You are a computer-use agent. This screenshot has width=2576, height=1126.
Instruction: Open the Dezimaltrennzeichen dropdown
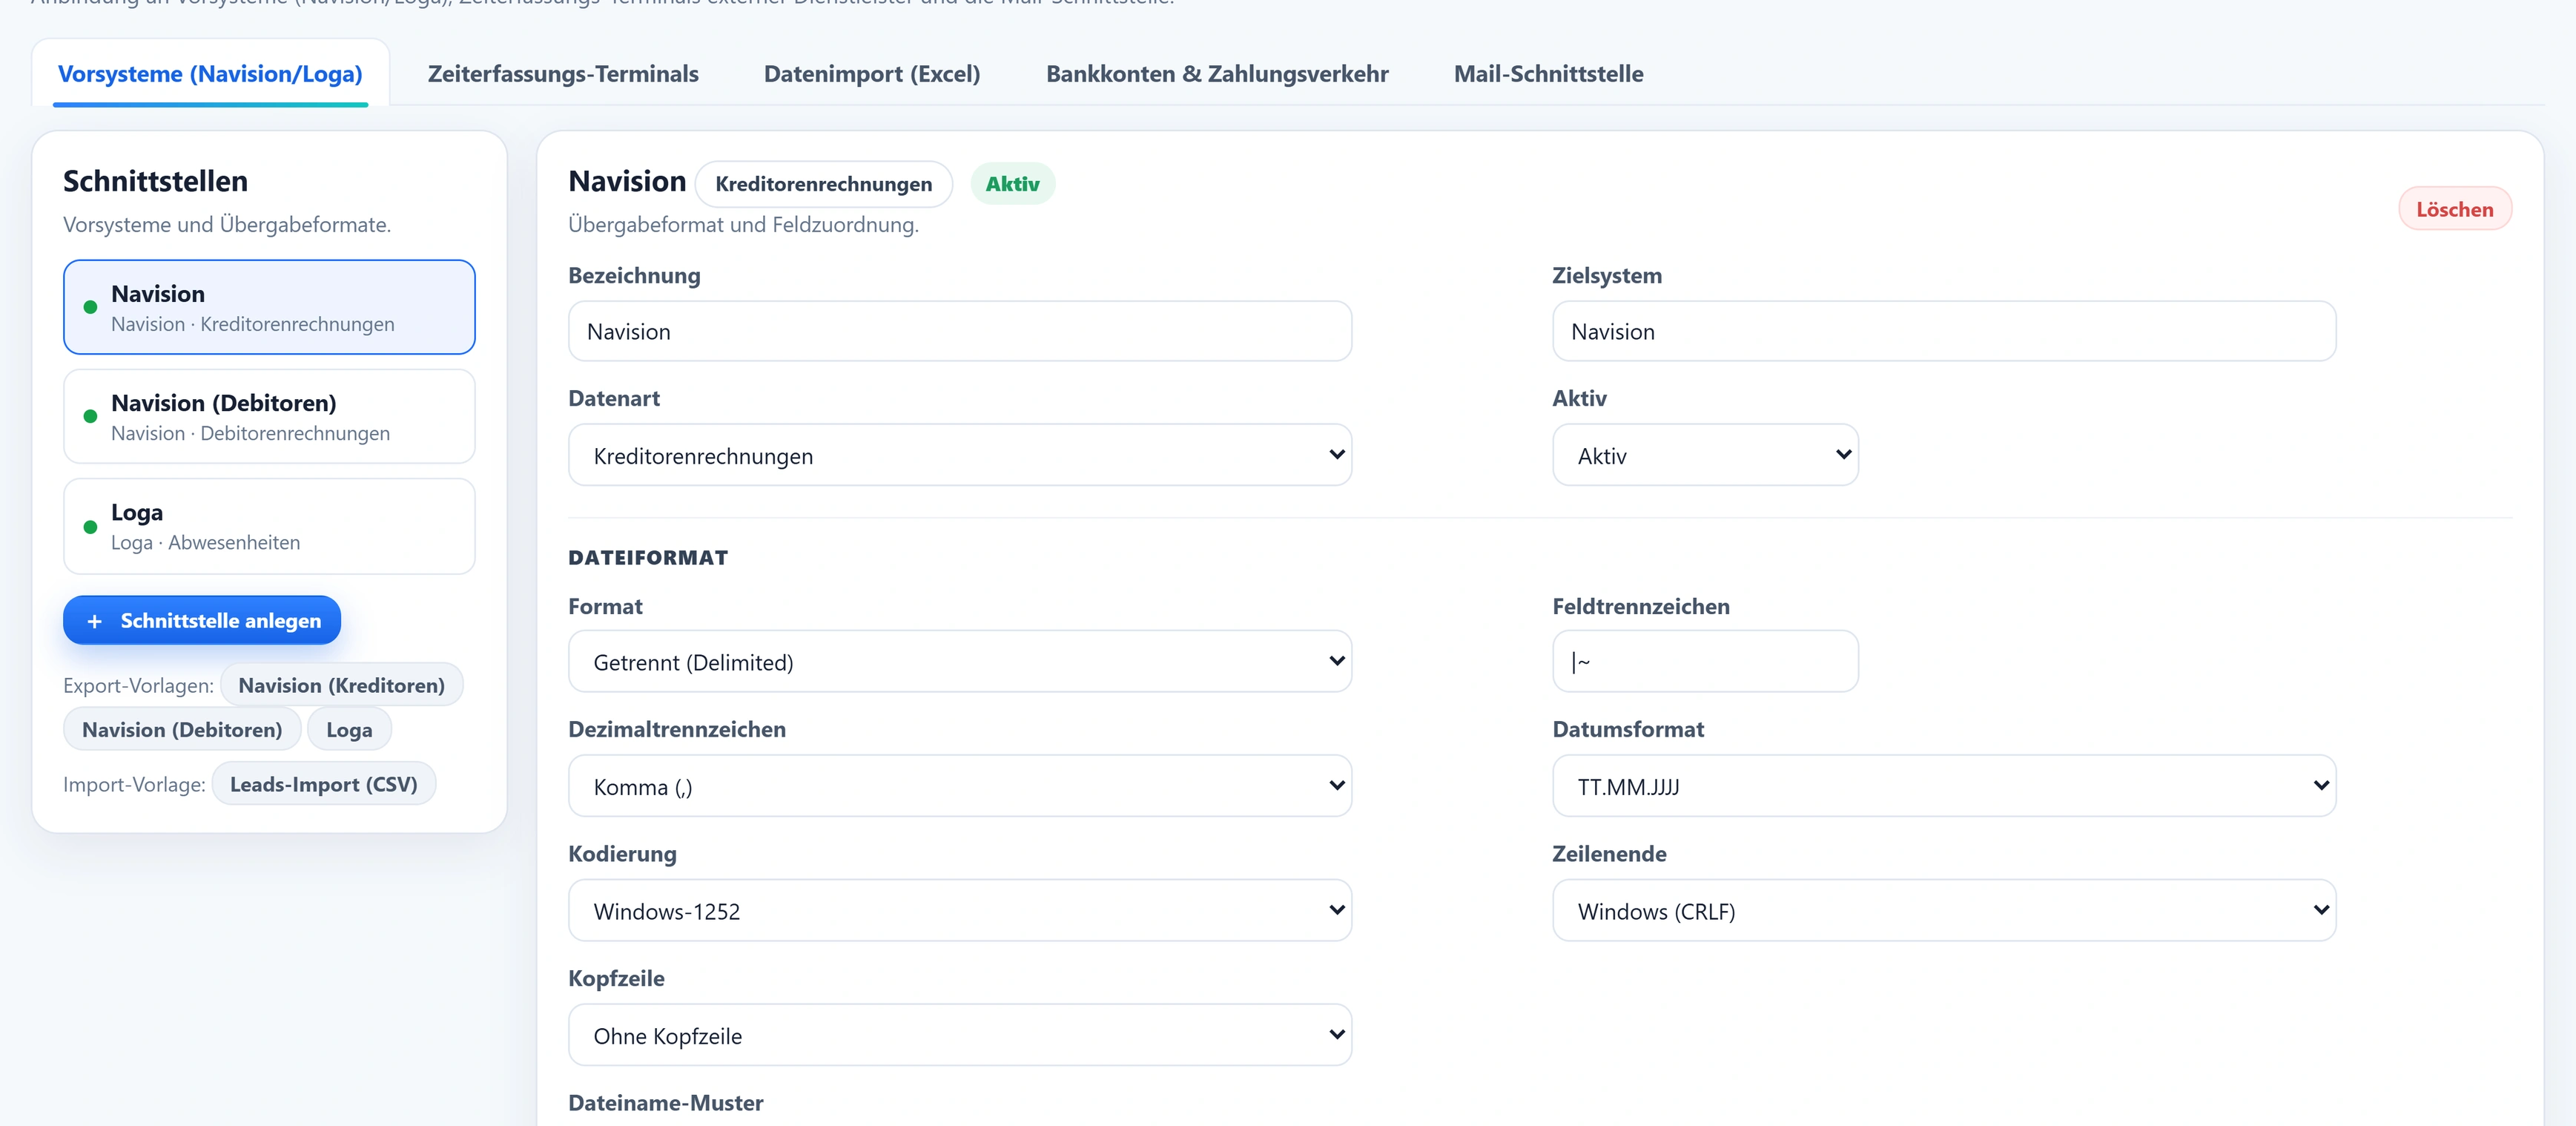(x=960, y=786)
